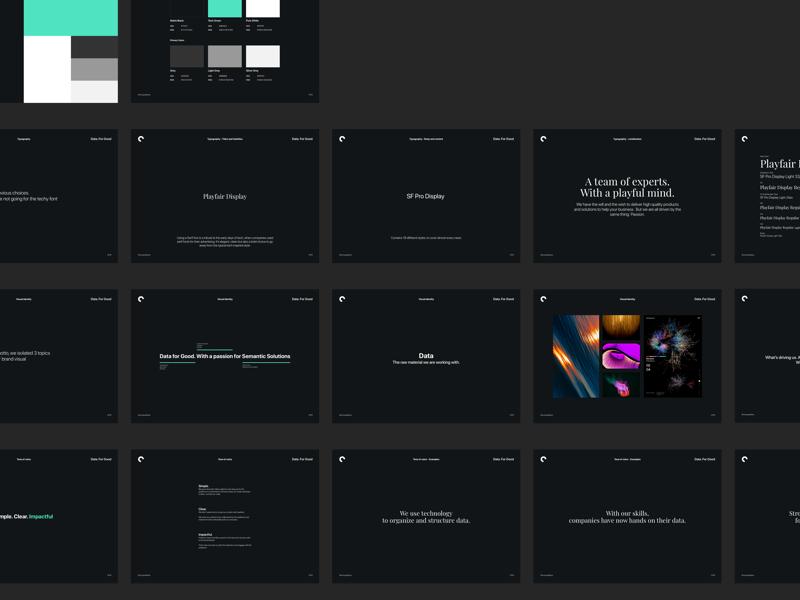This screenshot has width=800, height=600.
Task: Pick the Silver Grey color swatch
Action: click(263, 56)
